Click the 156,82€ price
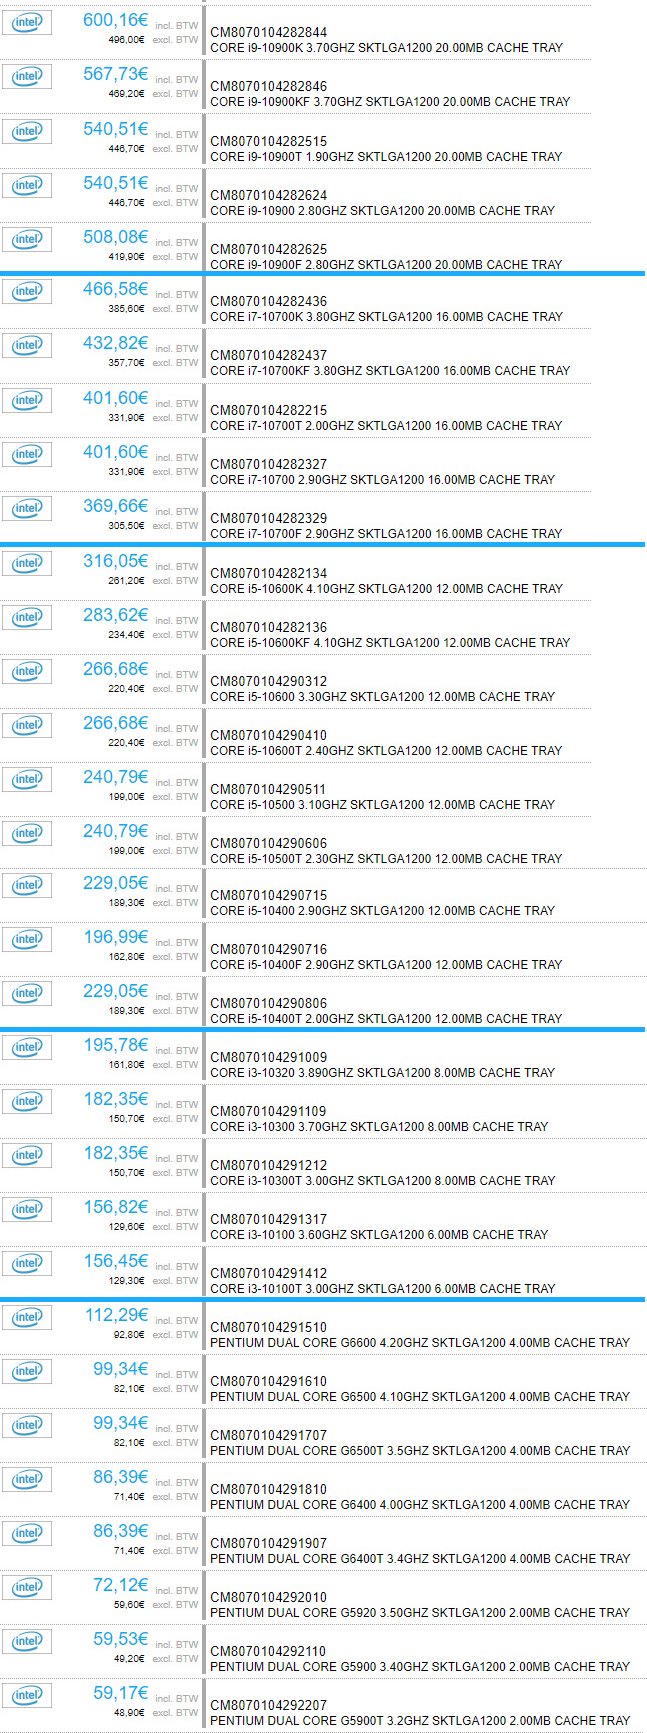Image resolution: width=647 pixels, height=1733 pixels. pyautogui.click(x=115, y=1207)
